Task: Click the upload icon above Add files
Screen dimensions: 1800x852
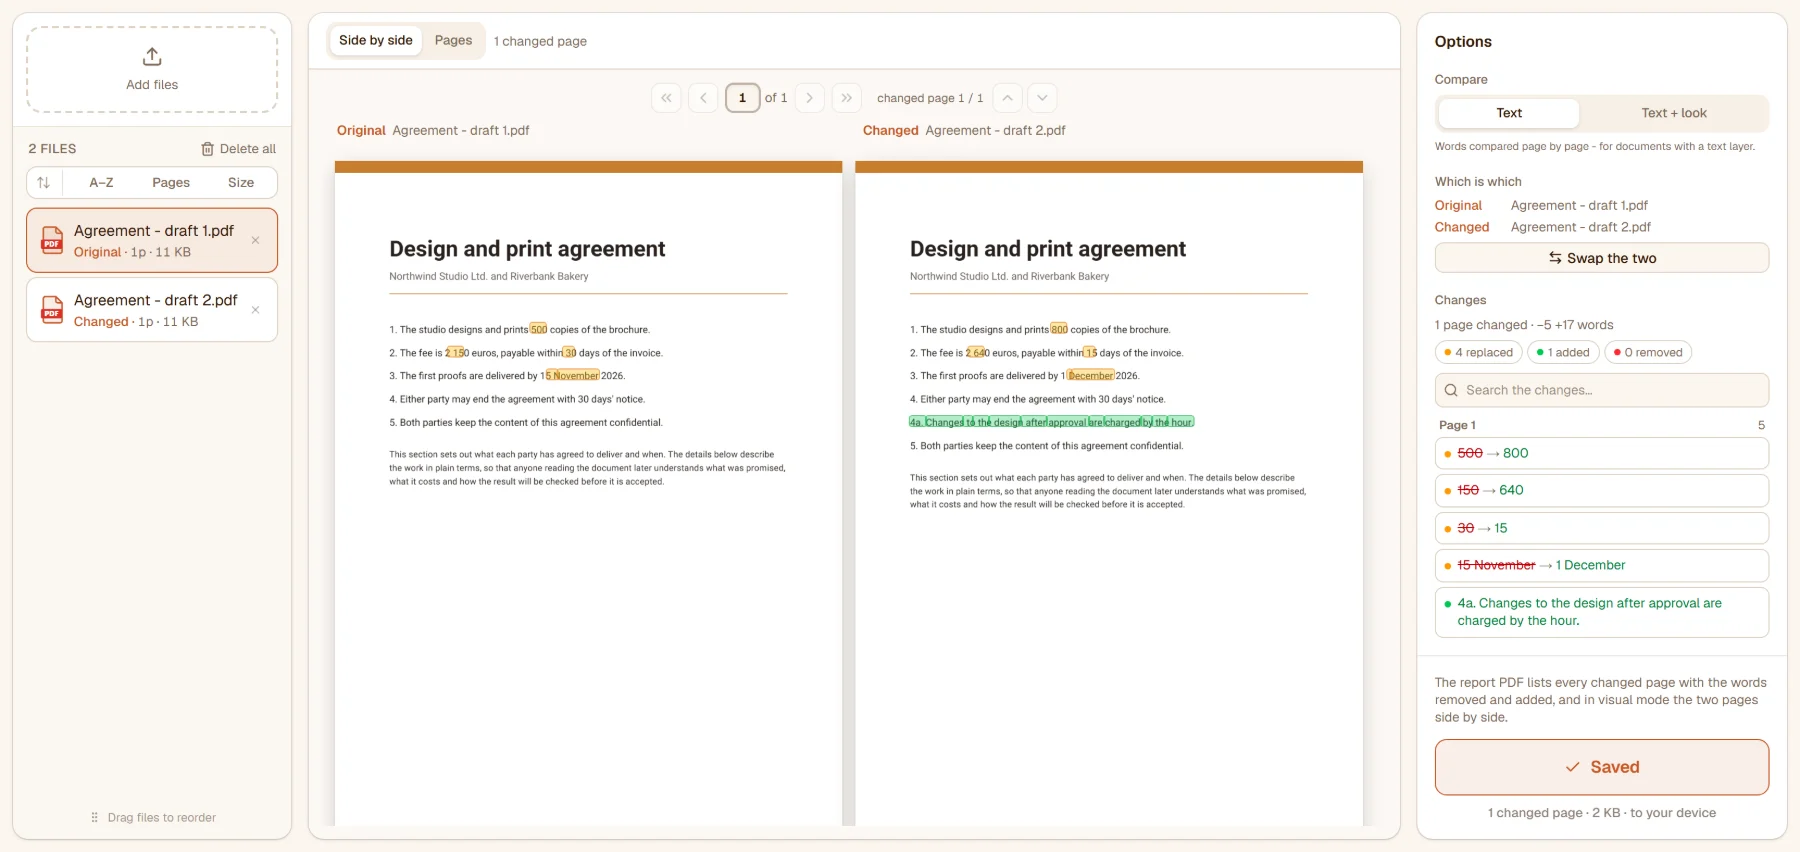Action: [x=152, y=56]
